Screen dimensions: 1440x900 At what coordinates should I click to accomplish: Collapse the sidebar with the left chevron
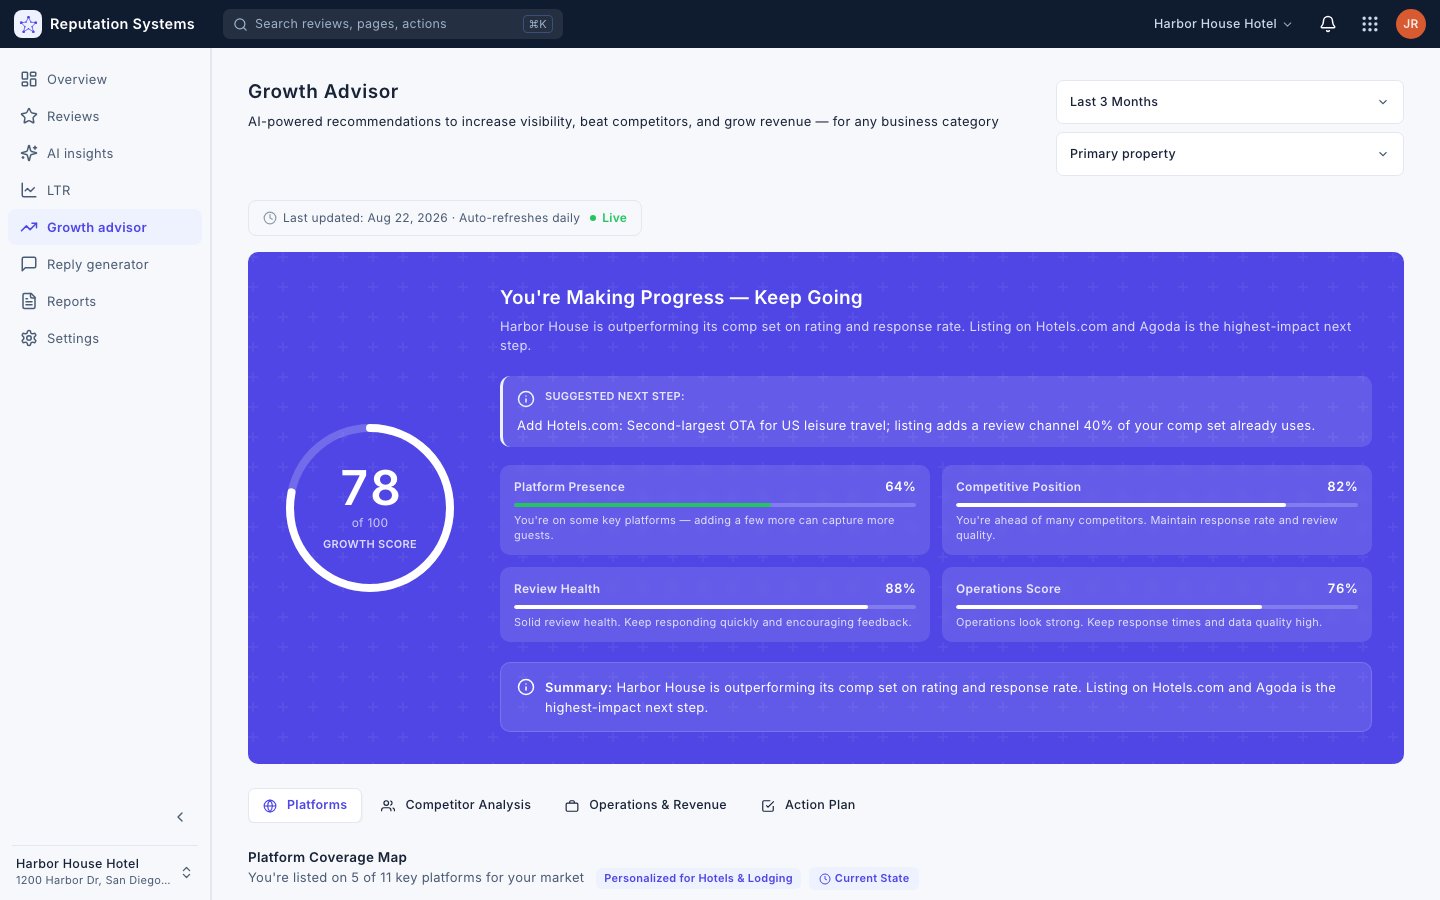tap(180, 817)
